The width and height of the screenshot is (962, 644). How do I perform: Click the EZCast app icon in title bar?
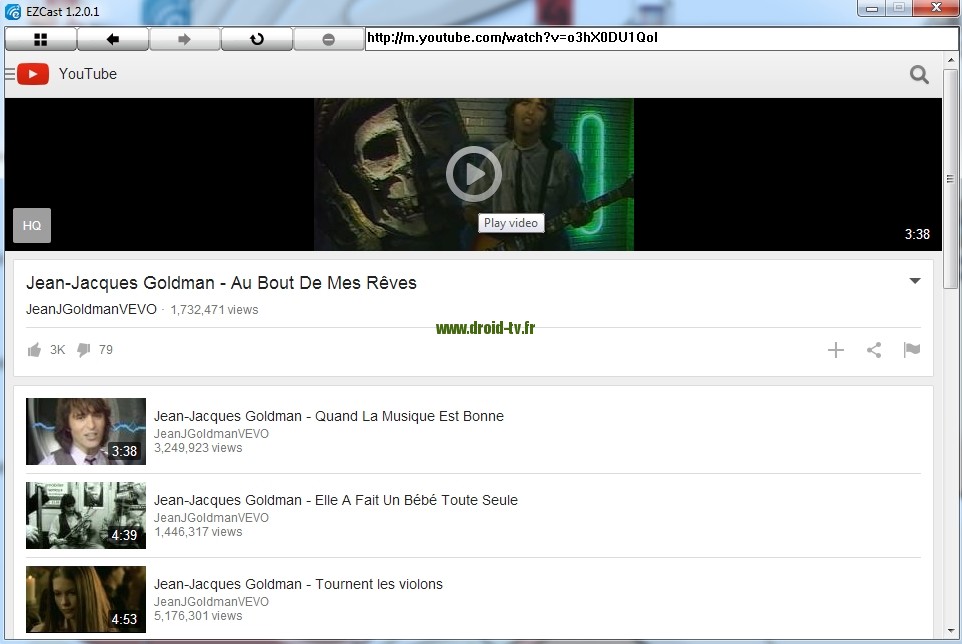click(x=12, y=12)
